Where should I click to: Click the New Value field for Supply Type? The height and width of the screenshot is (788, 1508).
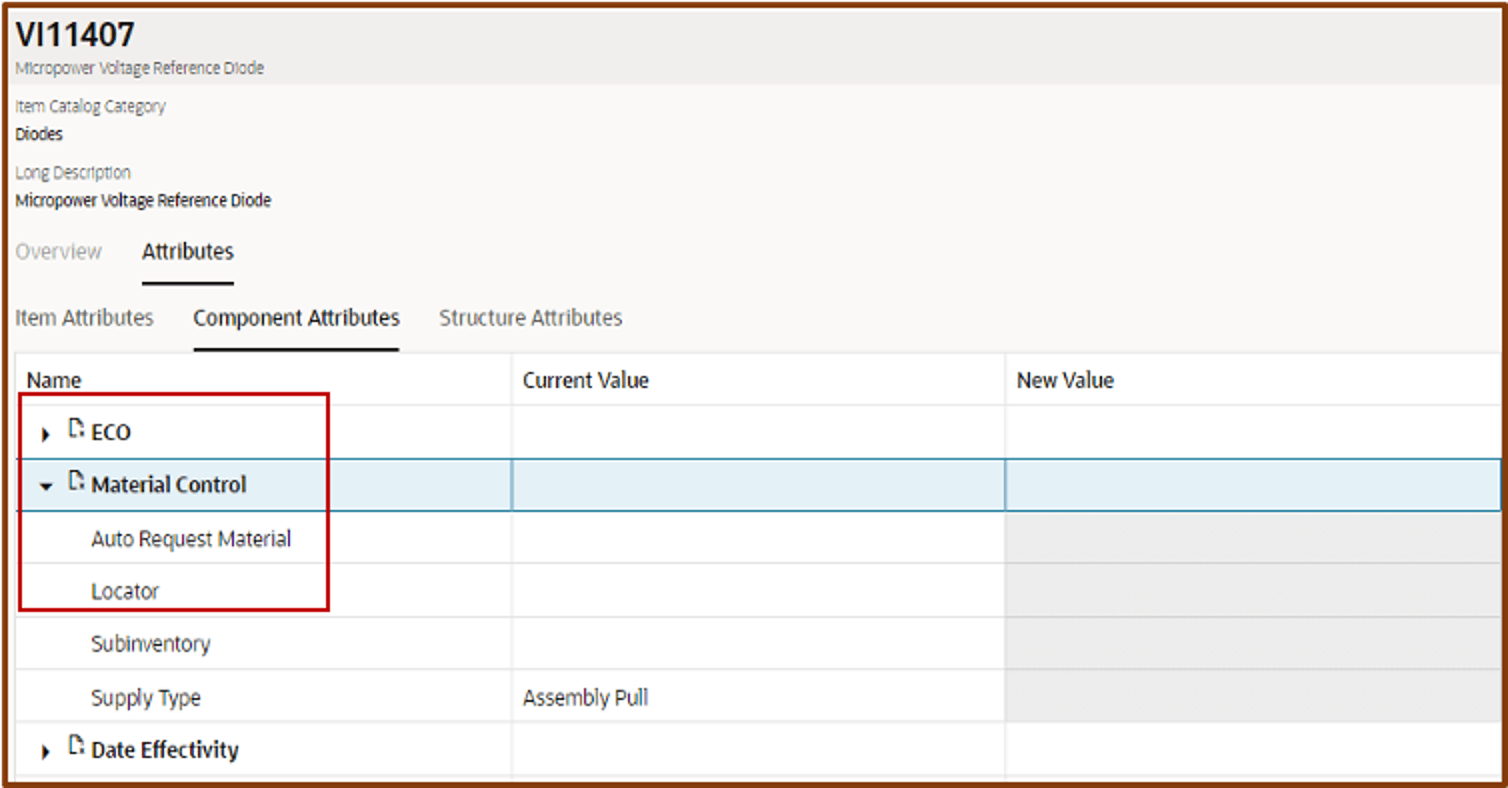coord(1252,697)
